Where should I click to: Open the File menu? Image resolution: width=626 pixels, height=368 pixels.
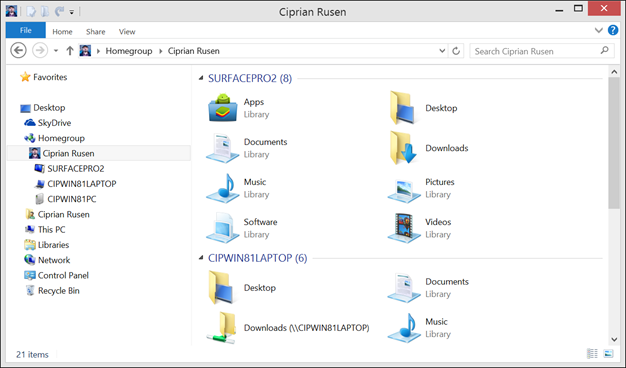[26, 30]
